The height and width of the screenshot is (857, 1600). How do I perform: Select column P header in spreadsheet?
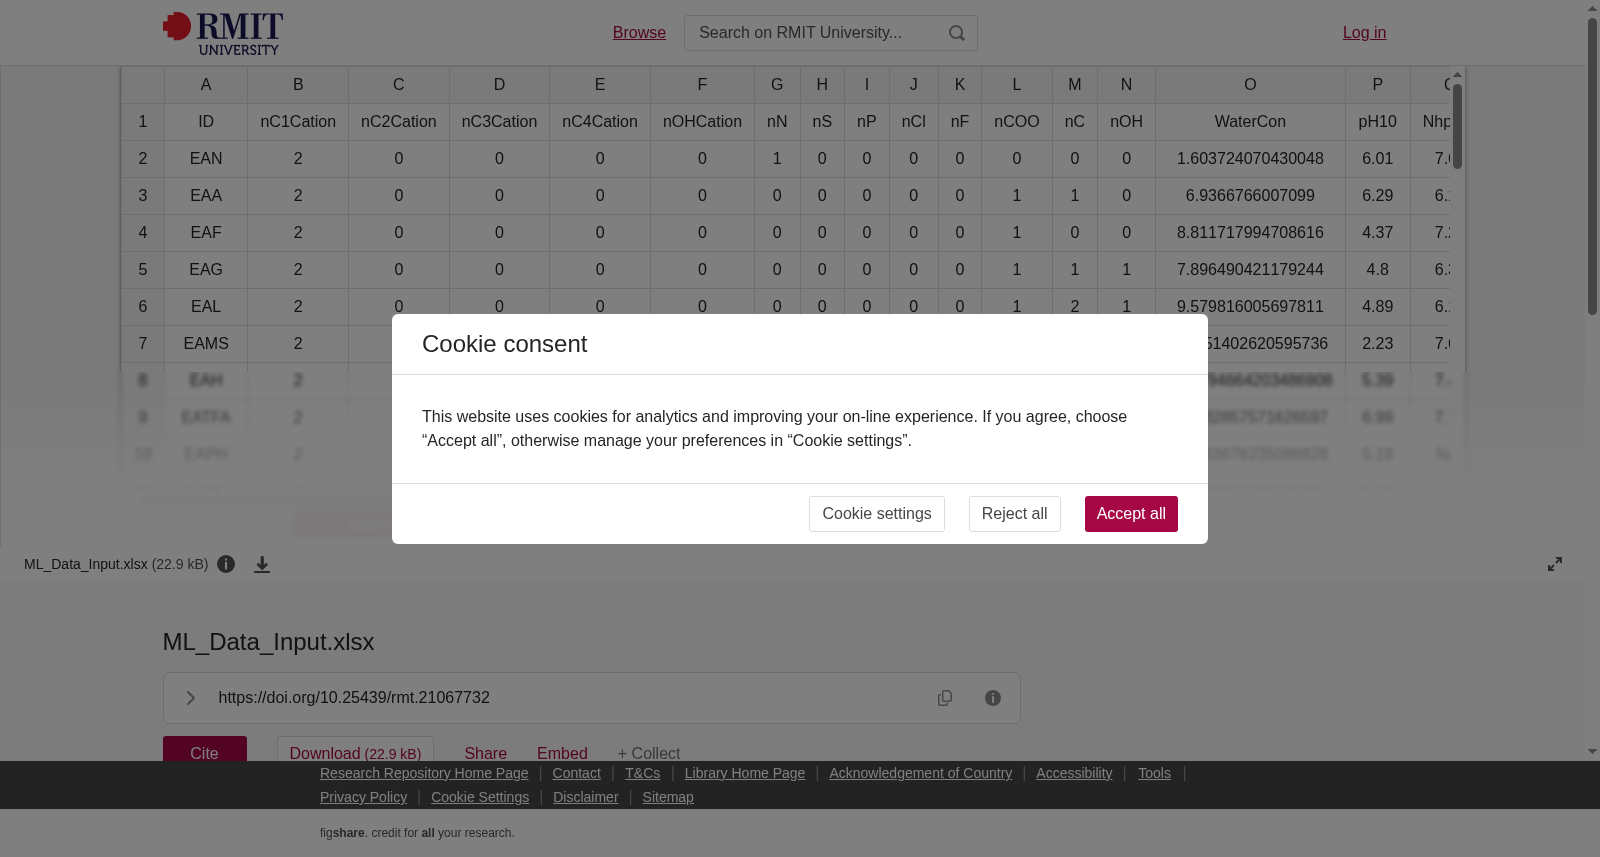pyautogui.click(x=1377, y=85)
